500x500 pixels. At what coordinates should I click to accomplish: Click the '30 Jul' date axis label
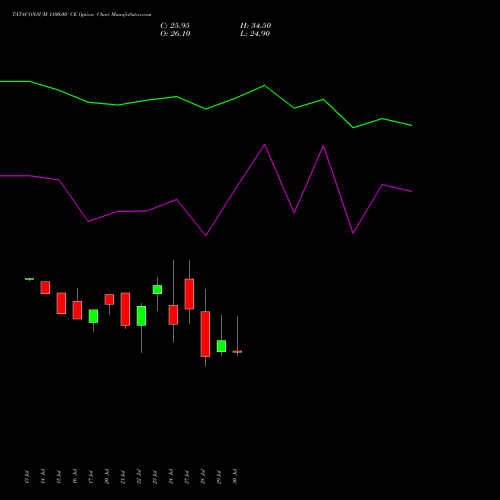[x=235, y=477]
